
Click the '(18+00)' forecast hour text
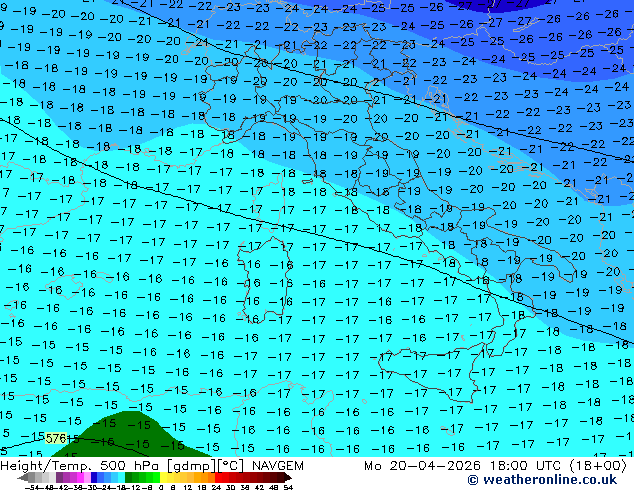pyautogui.click(x=597, y=466)
